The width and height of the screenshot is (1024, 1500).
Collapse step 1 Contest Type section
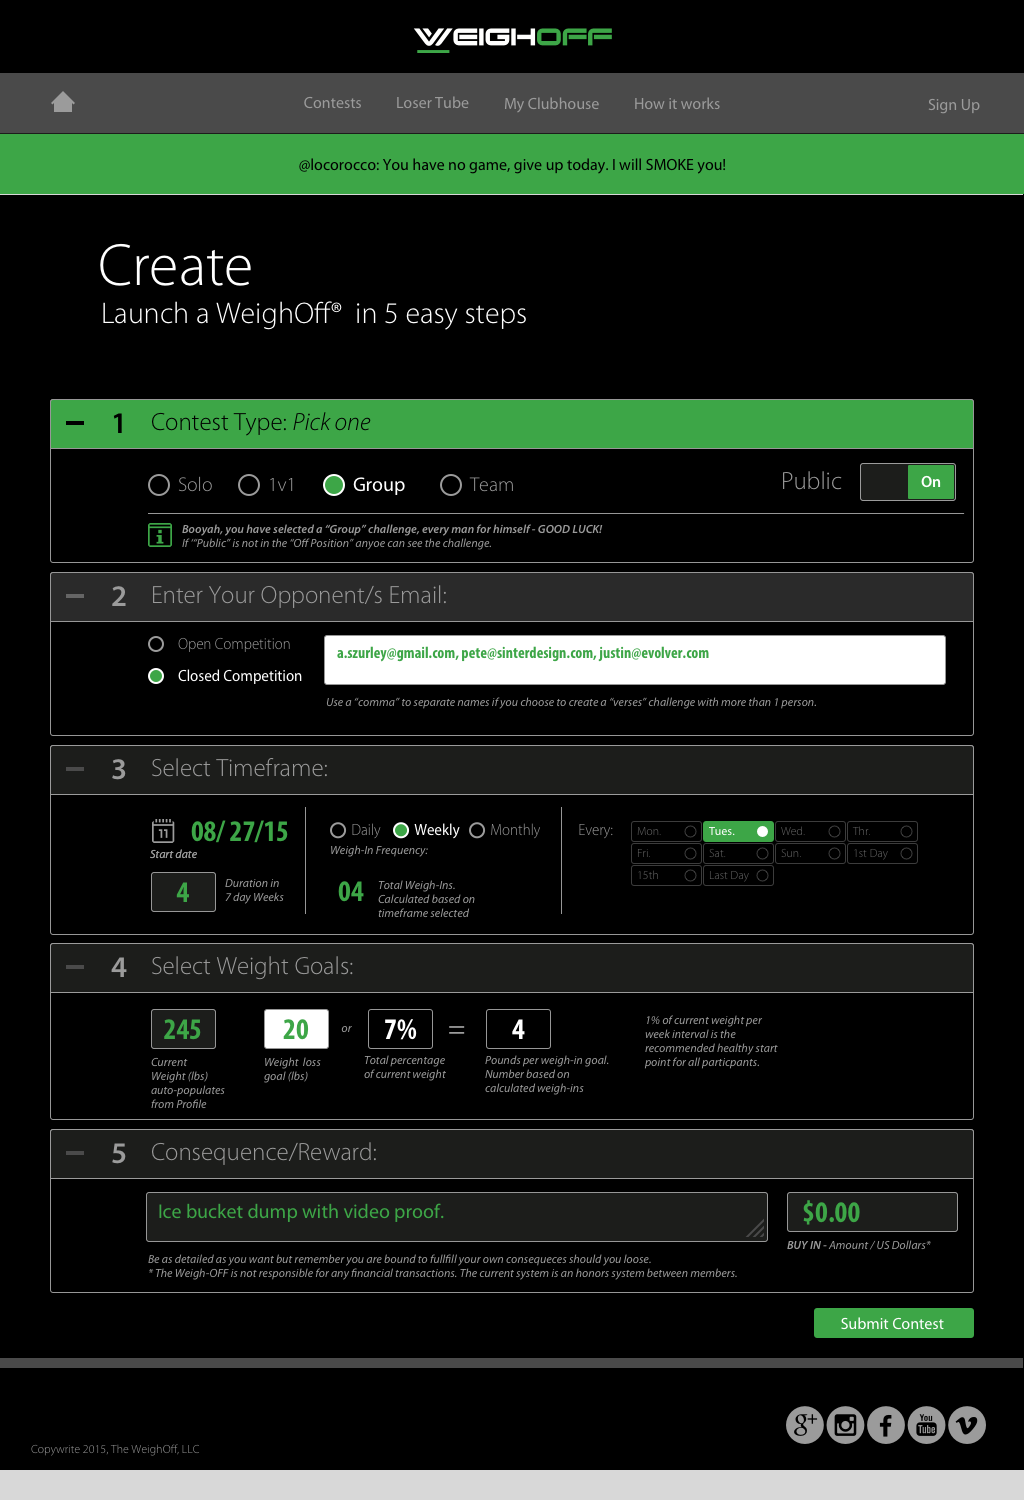tap(75, 423)
